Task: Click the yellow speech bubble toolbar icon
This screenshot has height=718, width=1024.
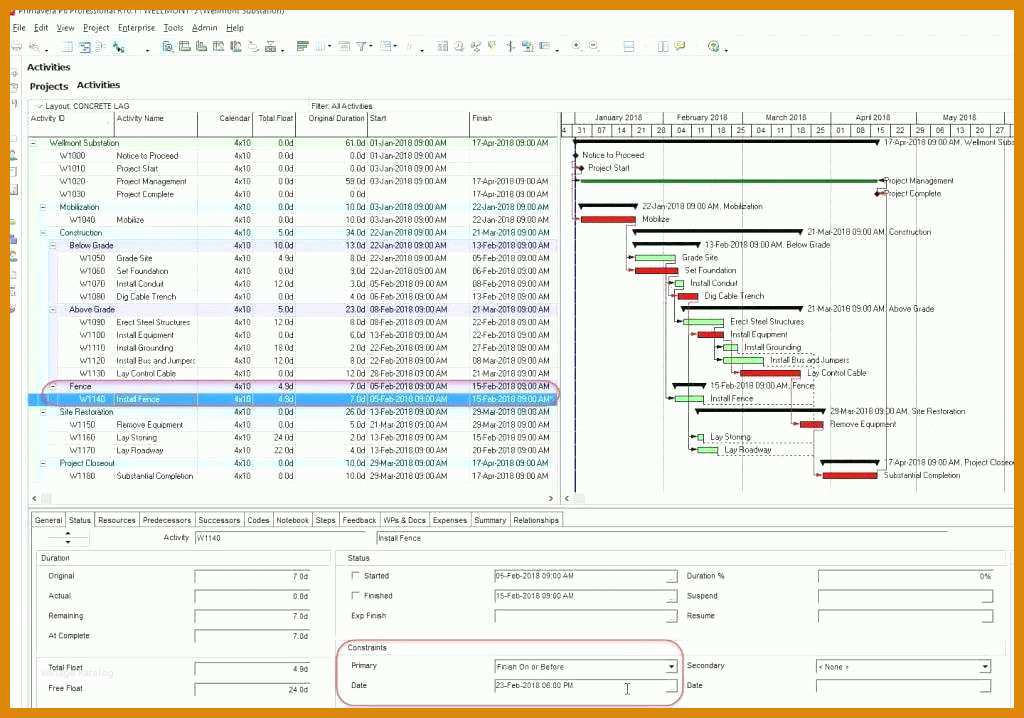Action: pos(680,46)
